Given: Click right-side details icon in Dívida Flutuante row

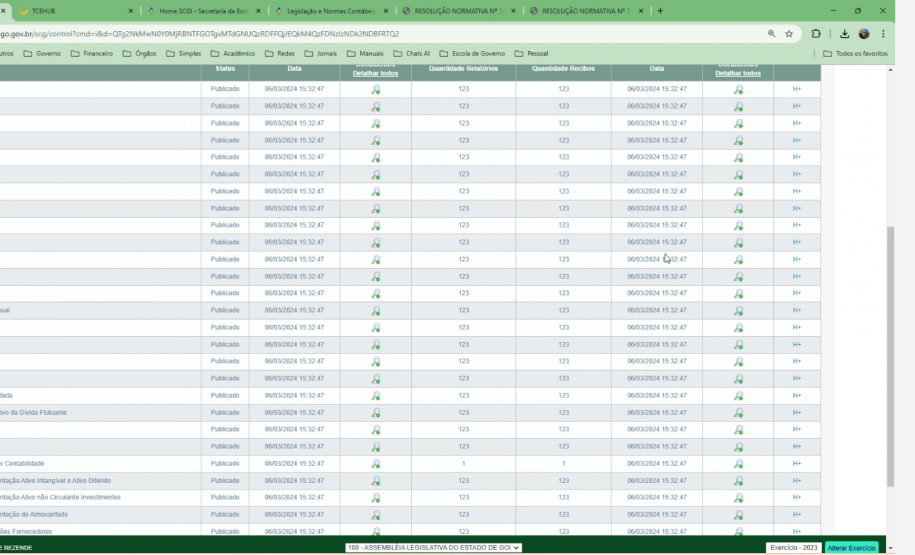Looking at the screenshot, I should click(739, 413).
